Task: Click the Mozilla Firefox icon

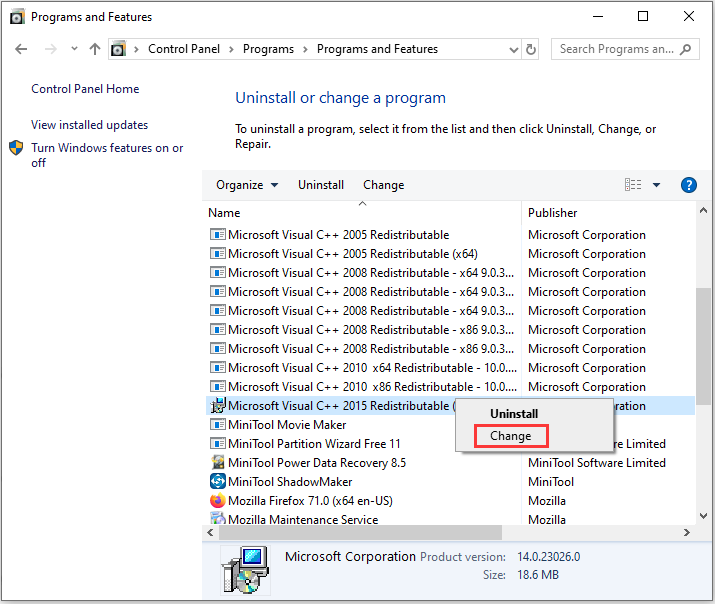Action: pos(218,501)
